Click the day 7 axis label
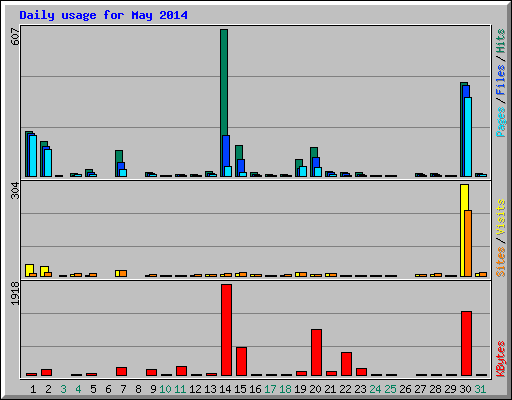Viewport: 512px width, 400px height. point(123,389)
